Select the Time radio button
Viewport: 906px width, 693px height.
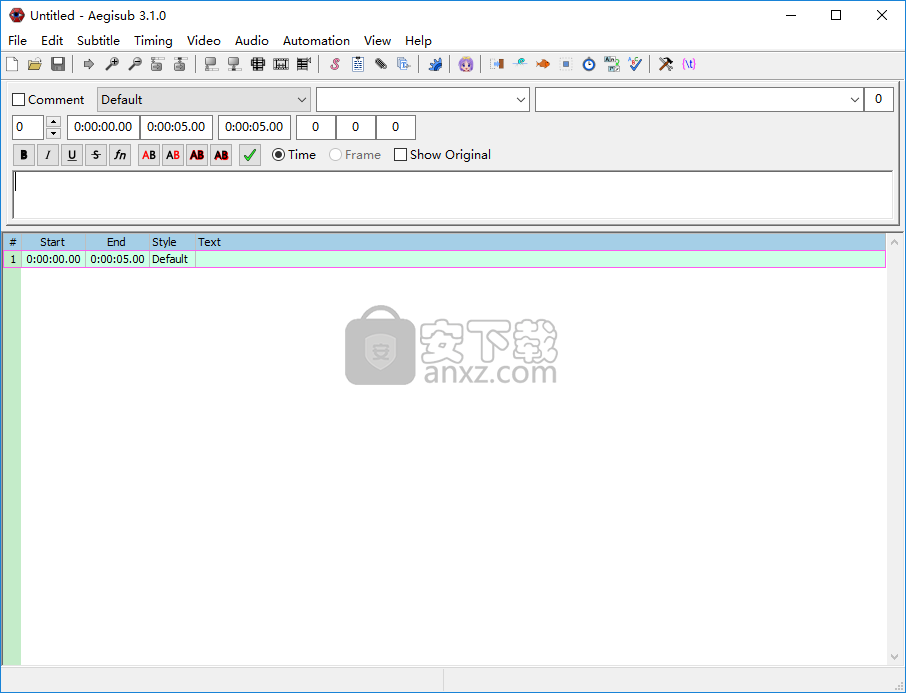click(279, 155)
